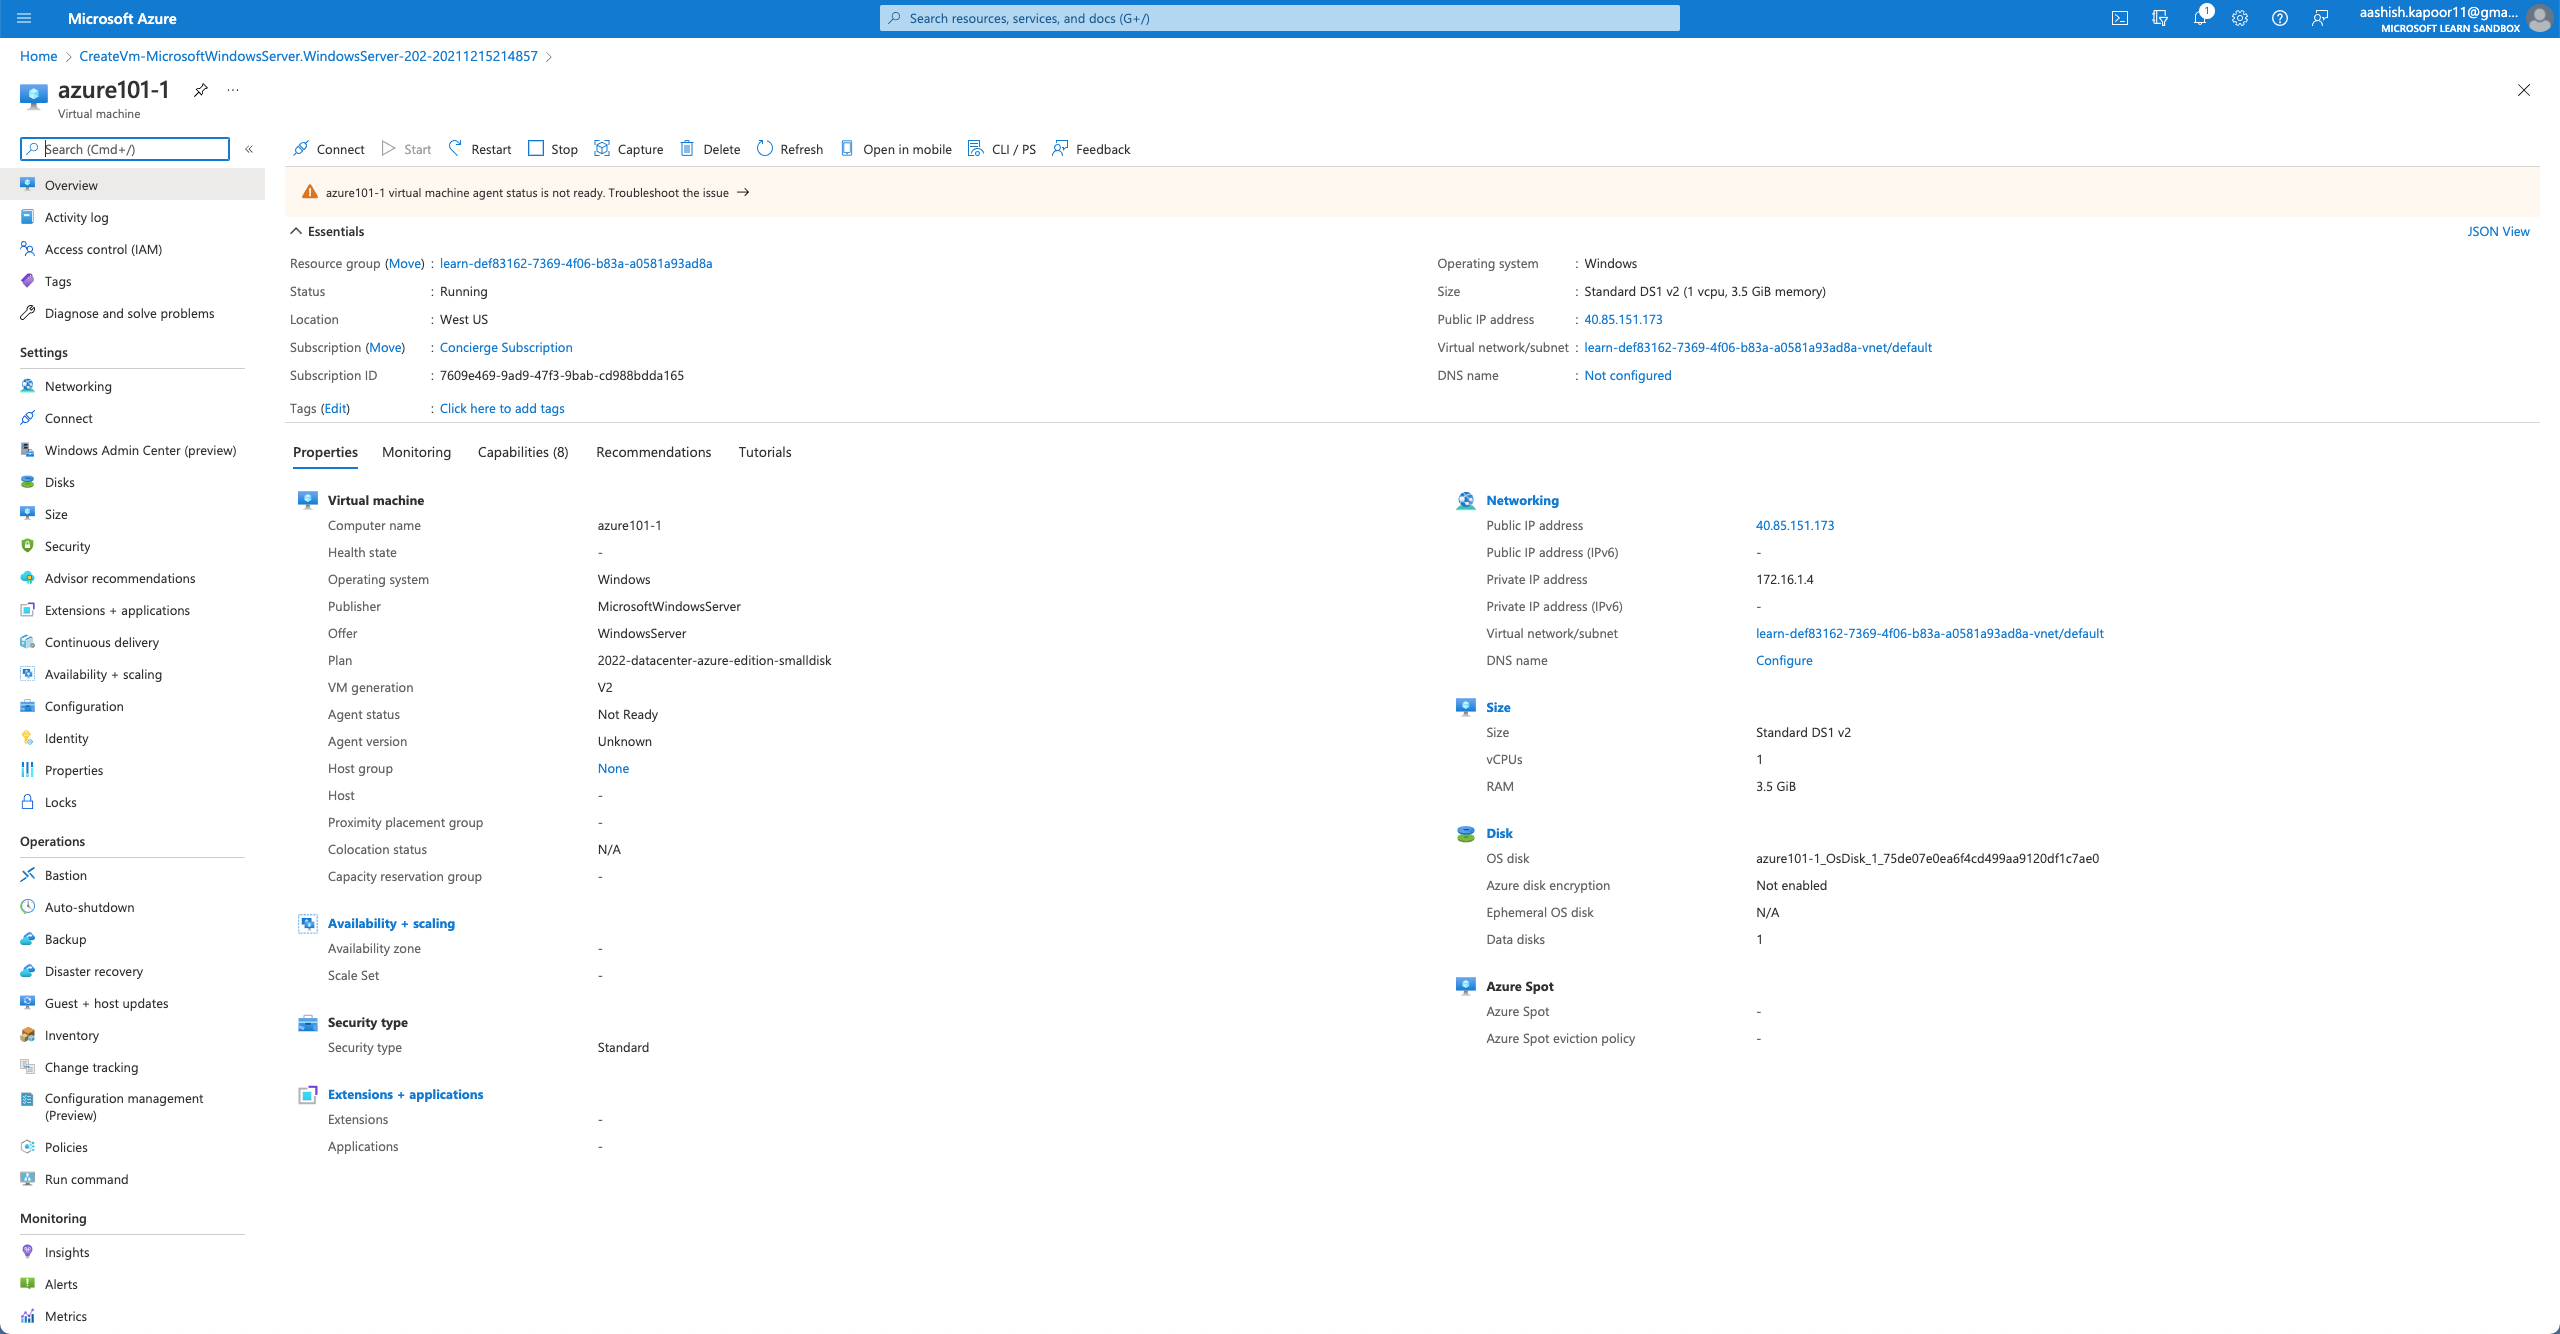
Task: Open portal settings gear
Action: tap(2239, 18)
